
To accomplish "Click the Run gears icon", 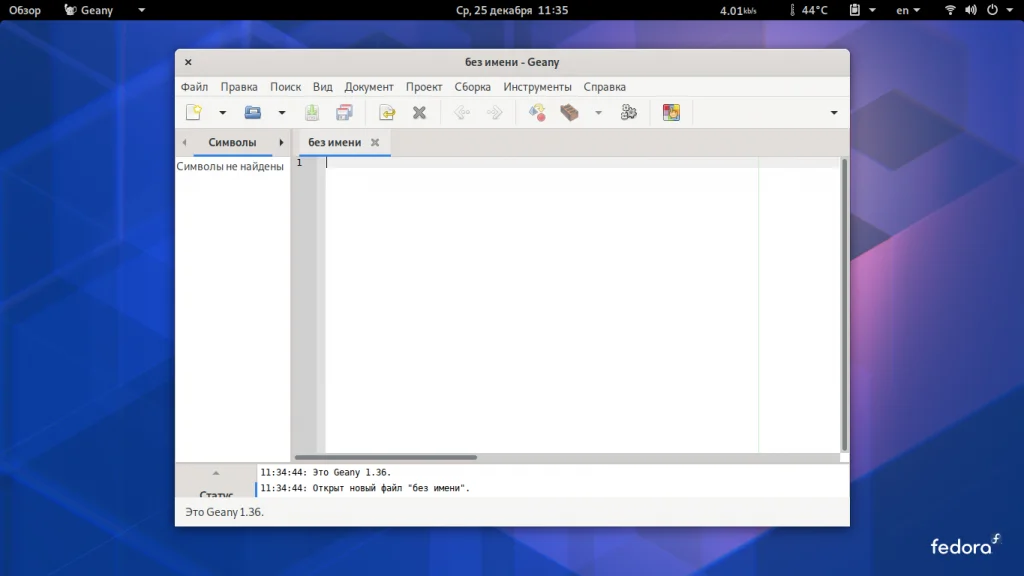I will [629, 113].
